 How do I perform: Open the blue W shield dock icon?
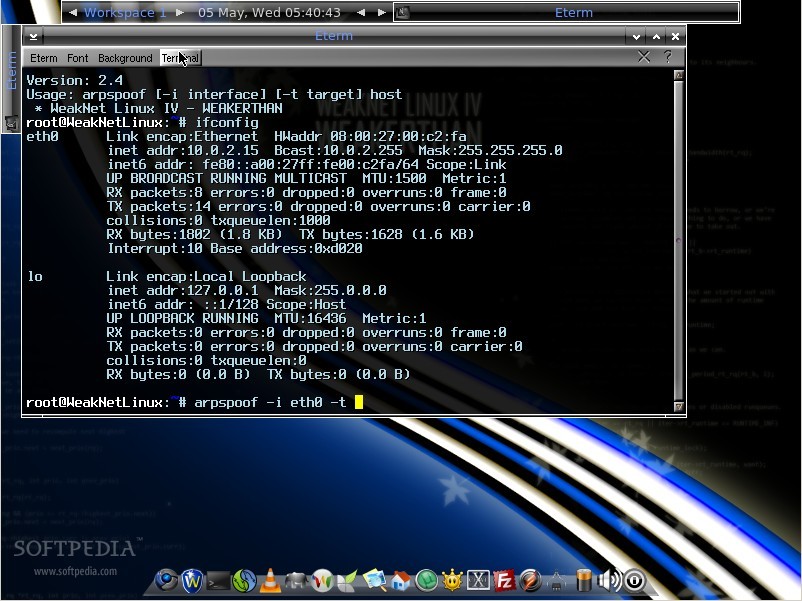point(192,580)
